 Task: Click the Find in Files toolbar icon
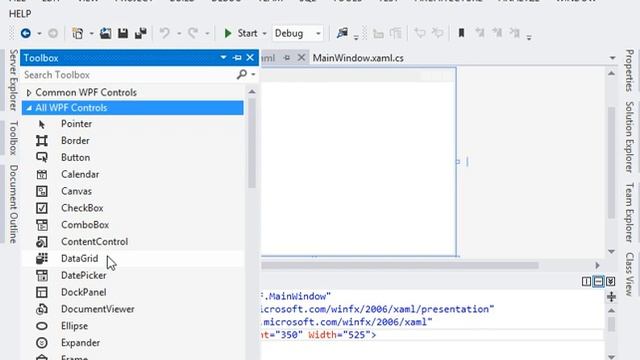point(342,33)
